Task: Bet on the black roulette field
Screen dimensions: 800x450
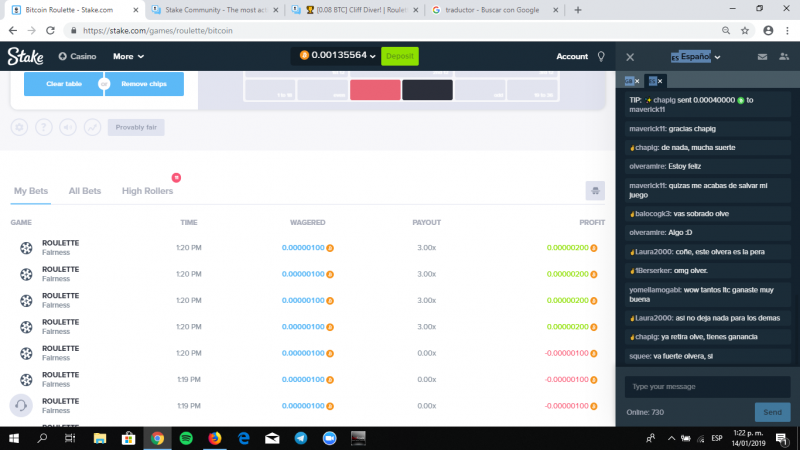Action: pyautogui.click(x=428, y=90)
